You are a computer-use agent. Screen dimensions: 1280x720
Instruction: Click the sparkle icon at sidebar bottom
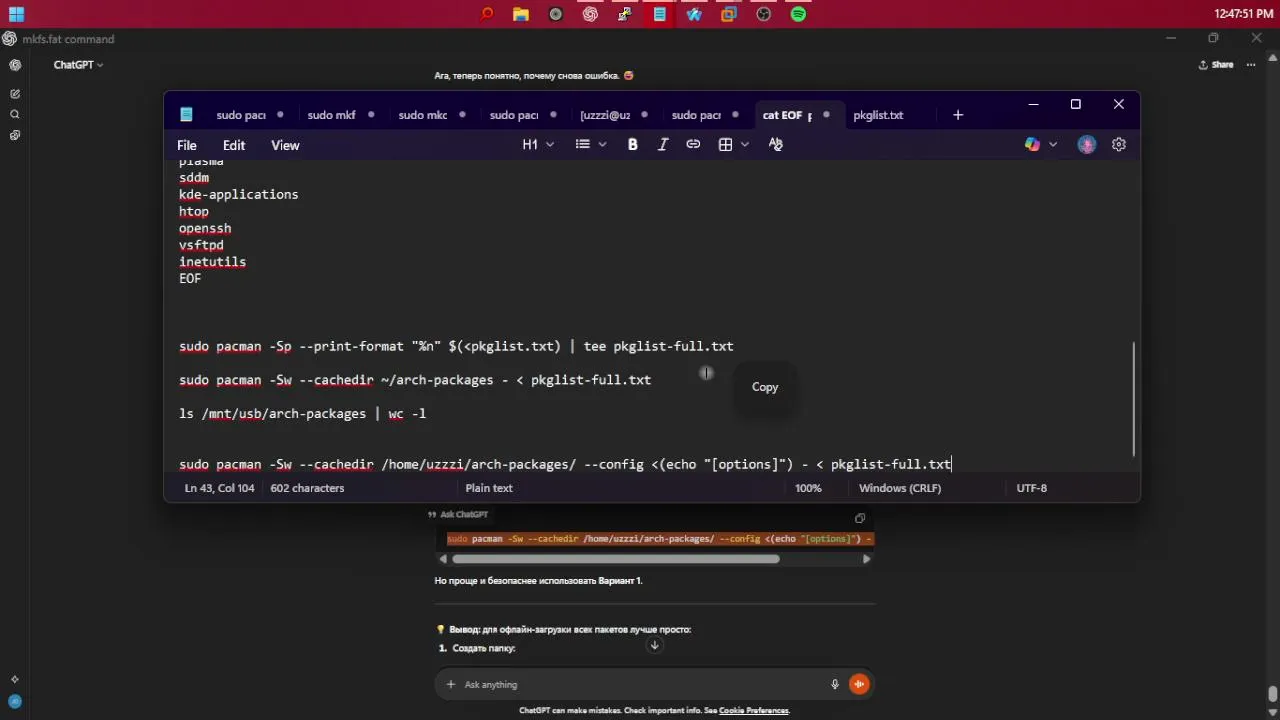[15, 680]
